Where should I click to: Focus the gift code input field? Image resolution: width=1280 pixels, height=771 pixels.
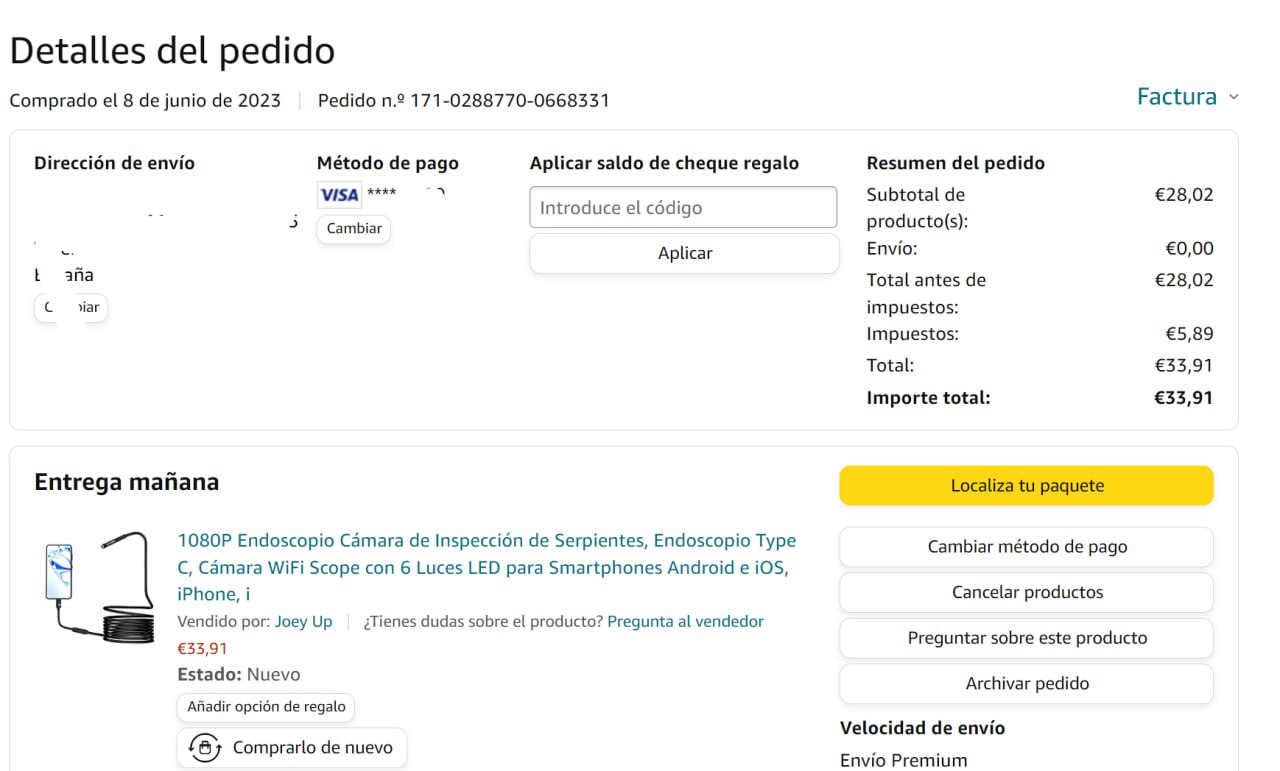(x=683, y=208)
